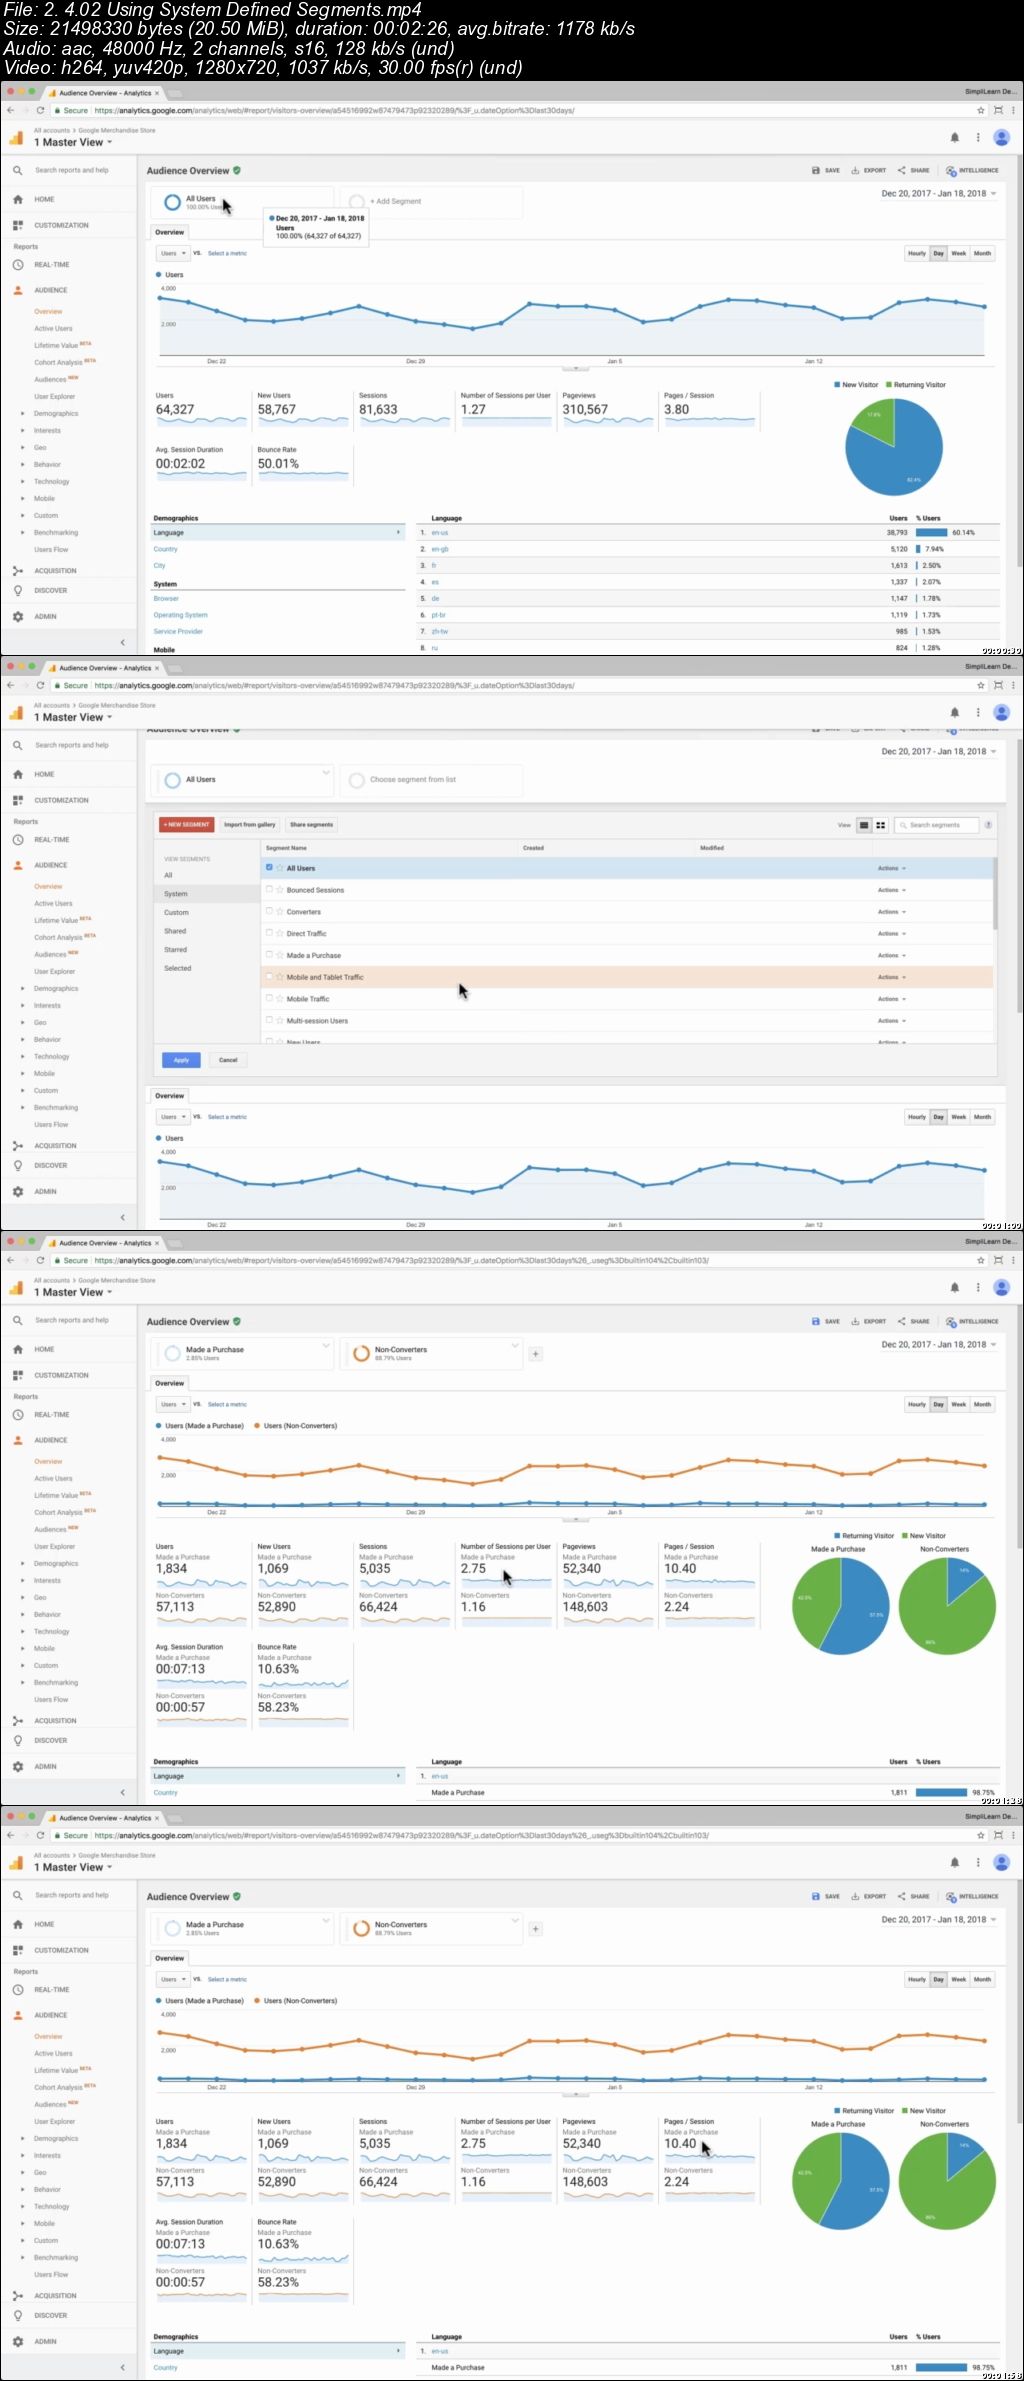Image resolution: width=1024 pixels, height=2381 pixels.
Task: Click Real-Time clock icon in top frame
Action: pos(18,265)
